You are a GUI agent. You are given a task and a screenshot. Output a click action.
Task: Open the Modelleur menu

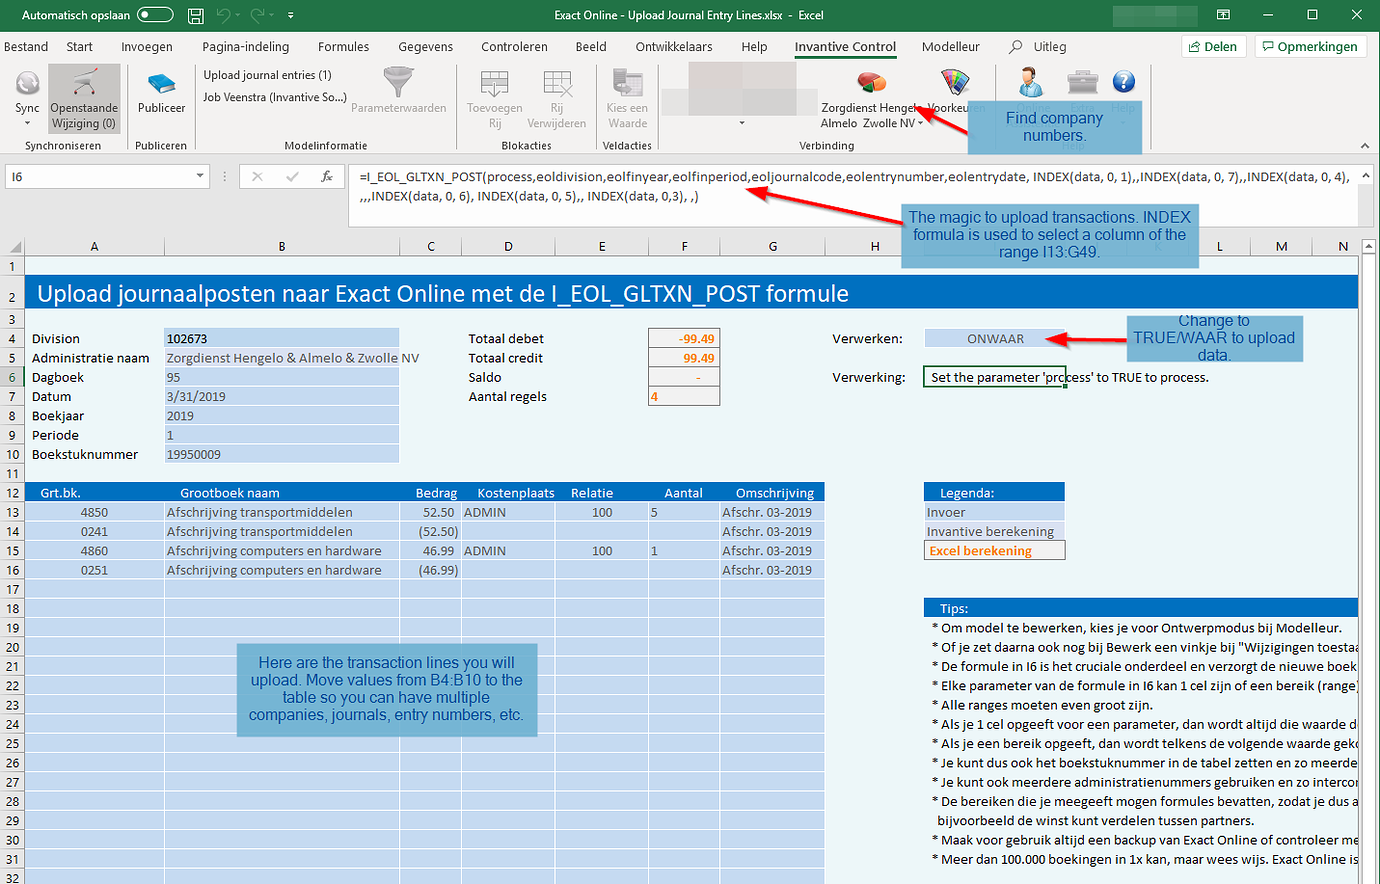coord(950,46)
